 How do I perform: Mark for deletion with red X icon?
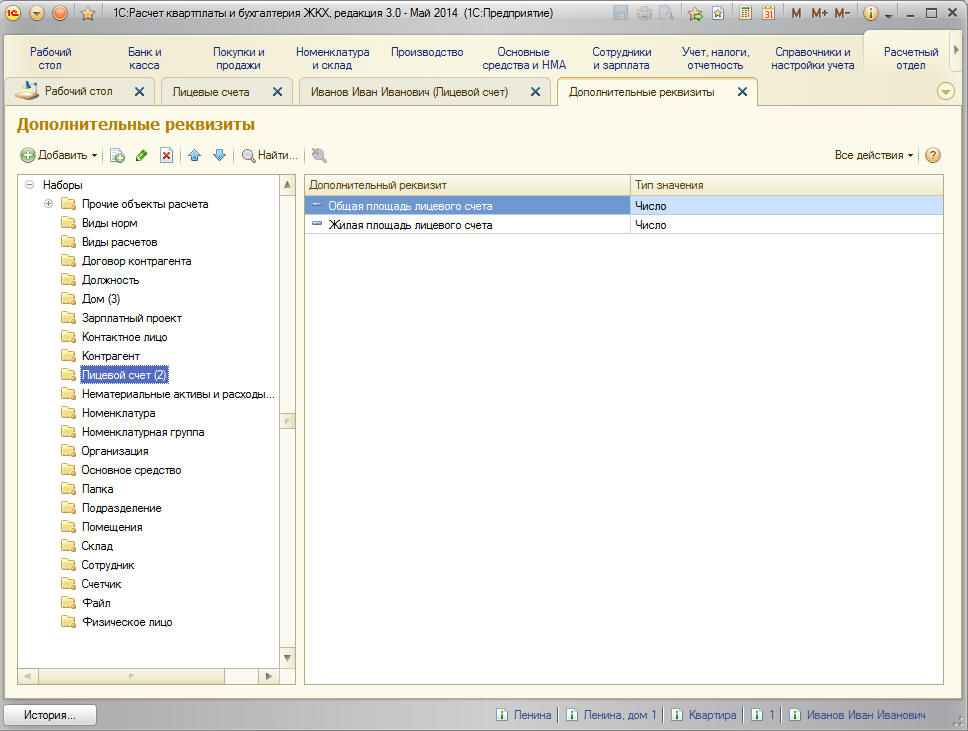(166, 156)
